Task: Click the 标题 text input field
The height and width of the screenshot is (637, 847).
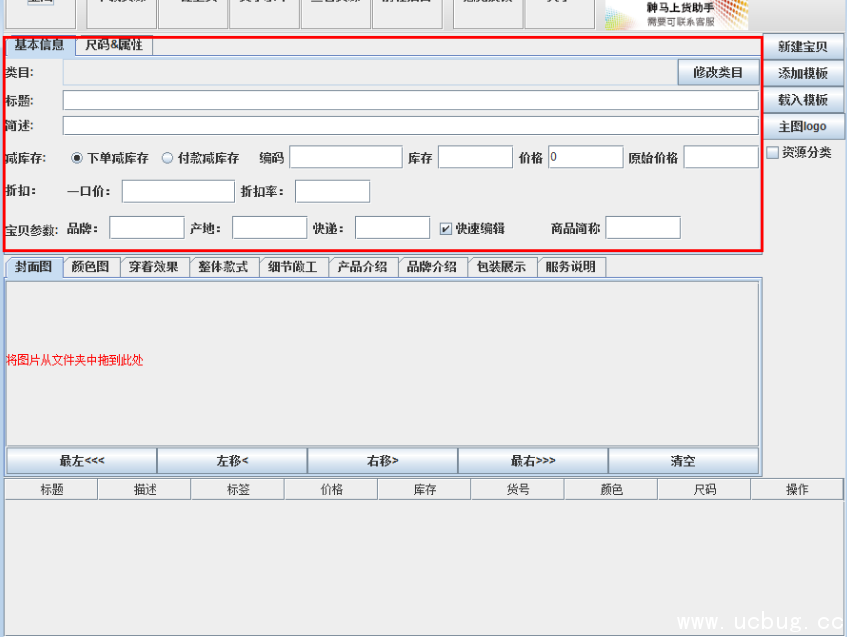Action: click(x=410, y=100)
